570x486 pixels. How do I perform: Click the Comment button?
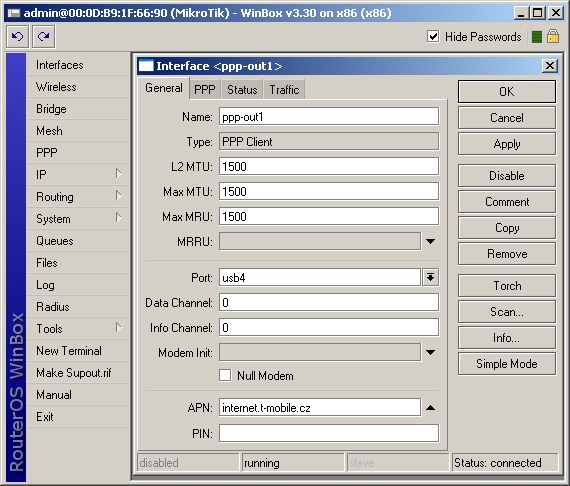click(507, 202)
